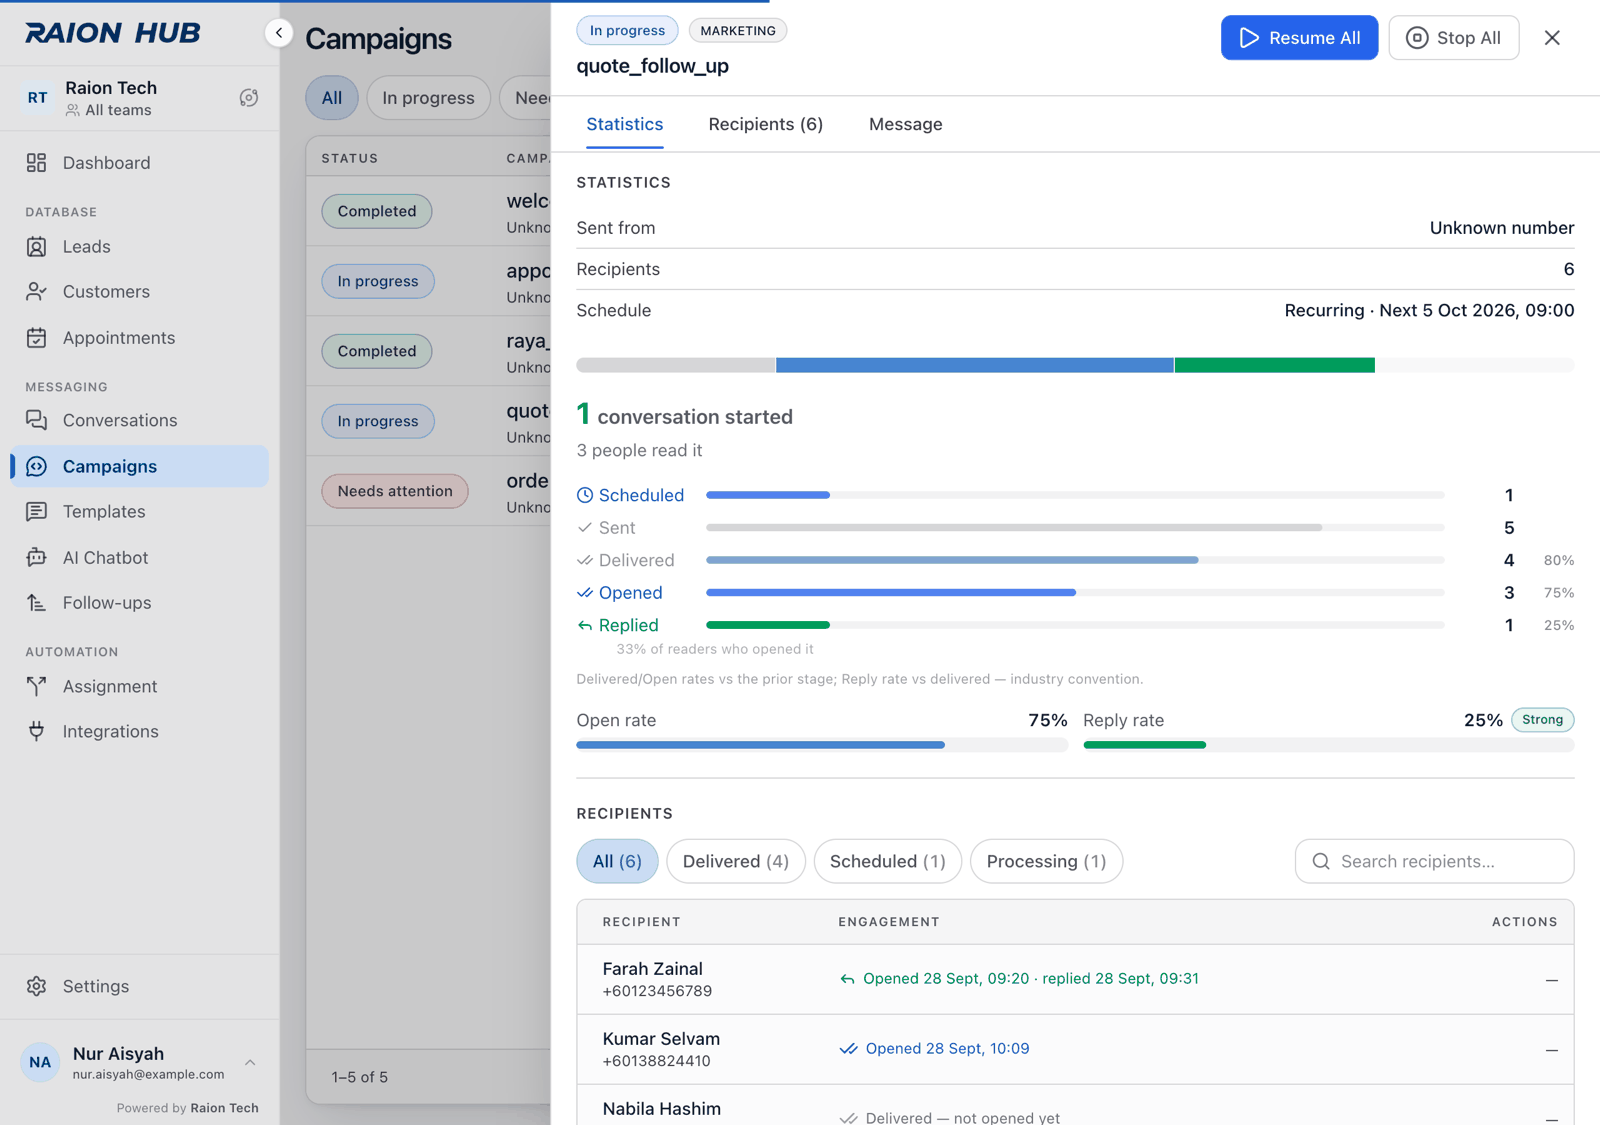This screenshot has height=1125, width=1600.
Task: Click Kumar Selvam's opened check icon
Action: tap(848, 1049)
